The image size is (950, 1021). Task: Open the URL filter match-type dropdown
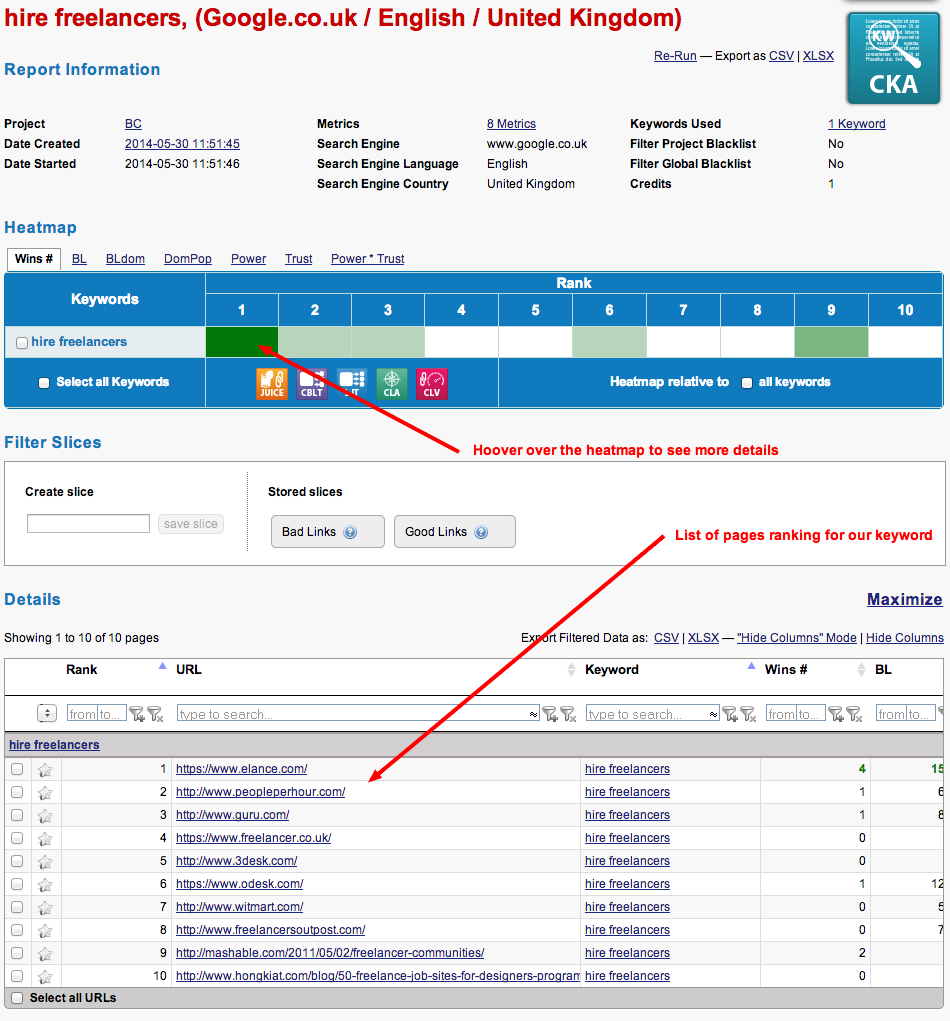pos(533,714)
